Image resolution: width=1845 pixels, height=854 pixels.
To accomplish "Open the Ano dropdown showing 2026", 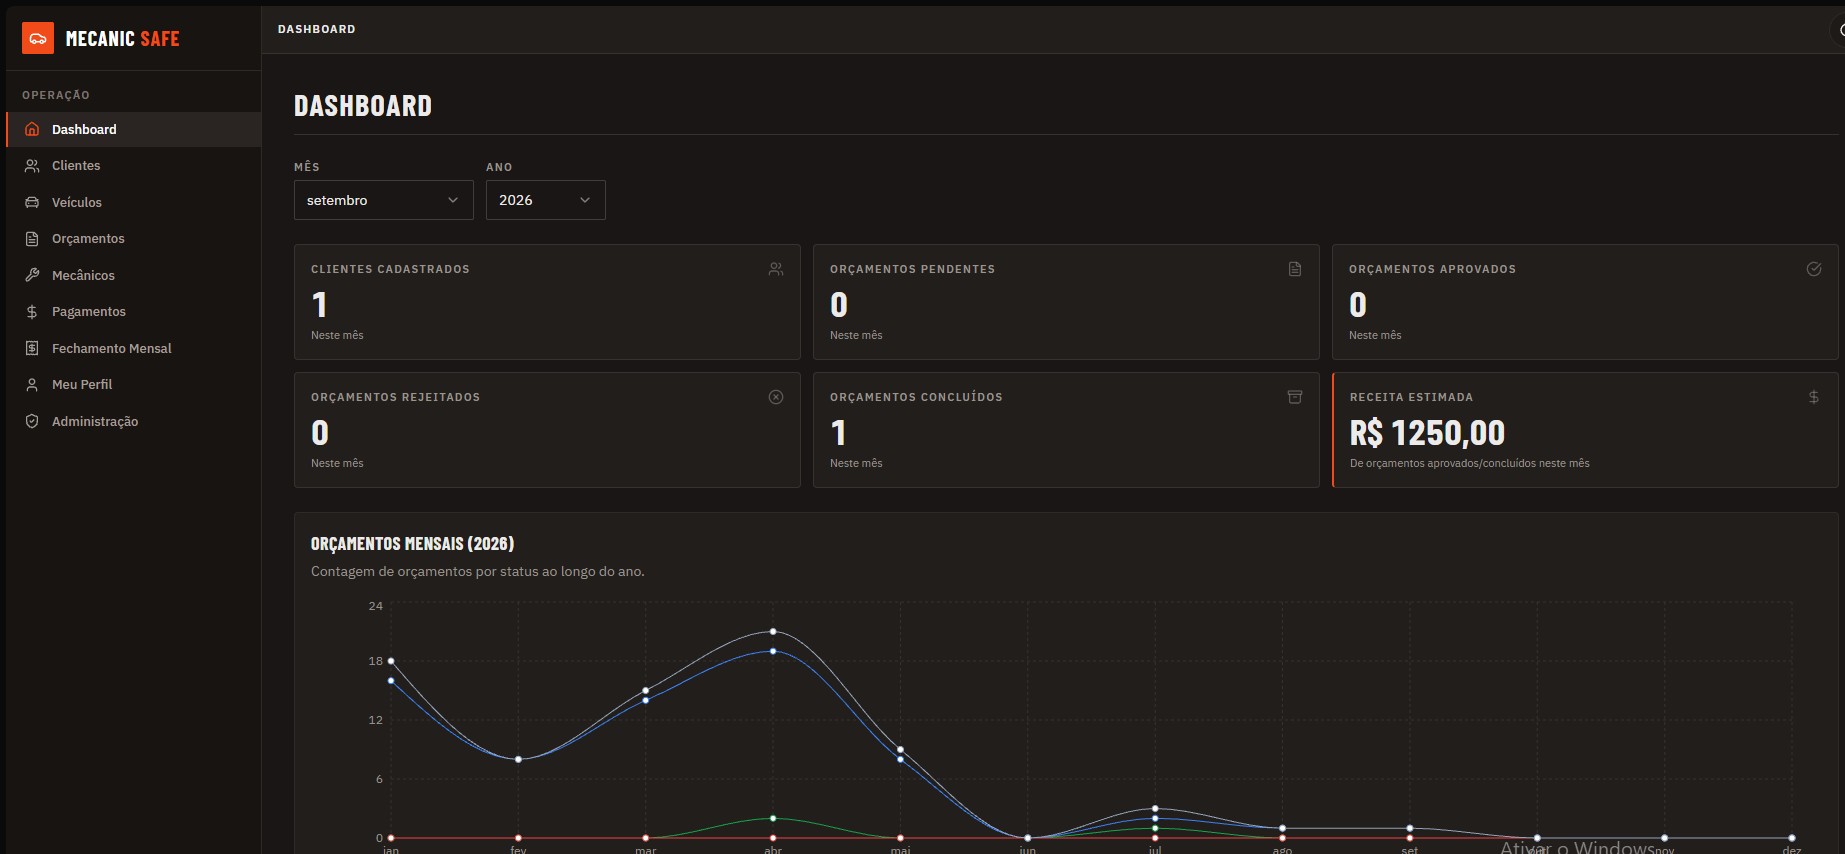I will click(546, 200).
